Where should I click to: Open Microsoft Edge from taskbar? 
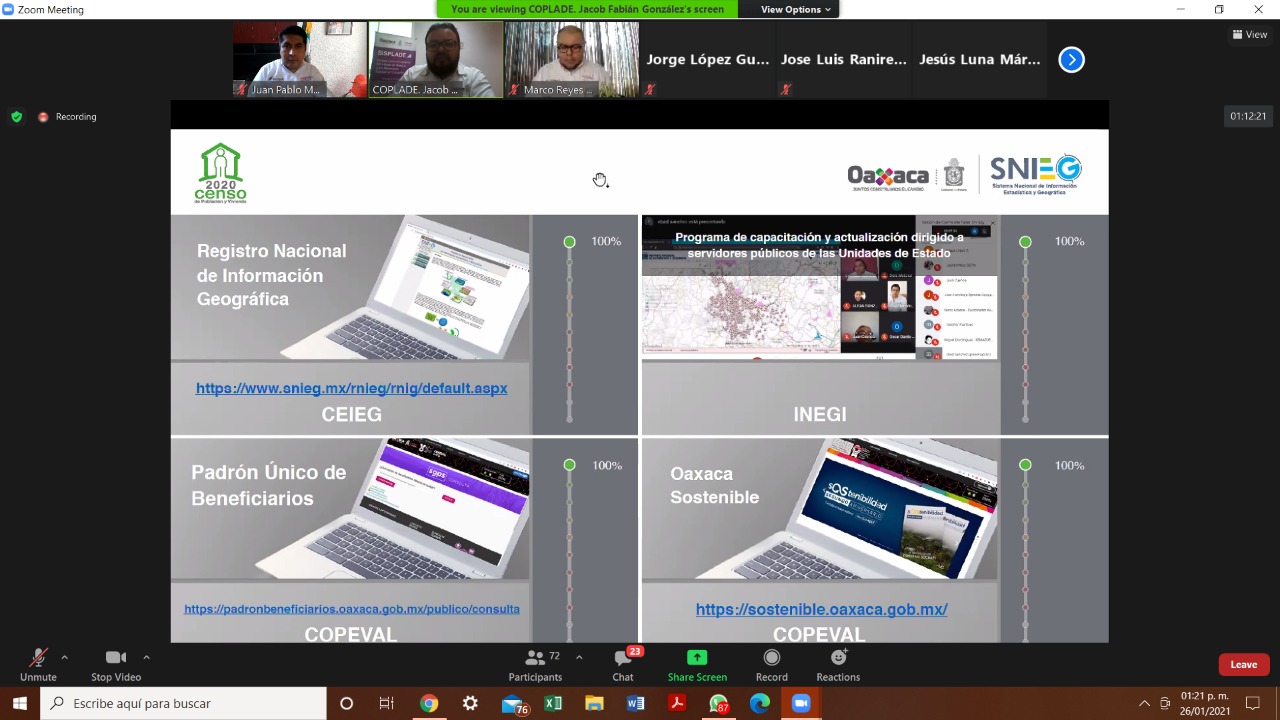coord(760,703)
